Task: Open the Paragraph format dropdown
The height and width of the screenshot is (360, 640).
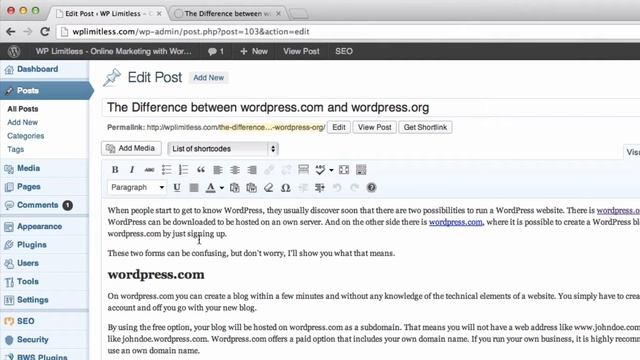Action: click(x=137, y=187)
